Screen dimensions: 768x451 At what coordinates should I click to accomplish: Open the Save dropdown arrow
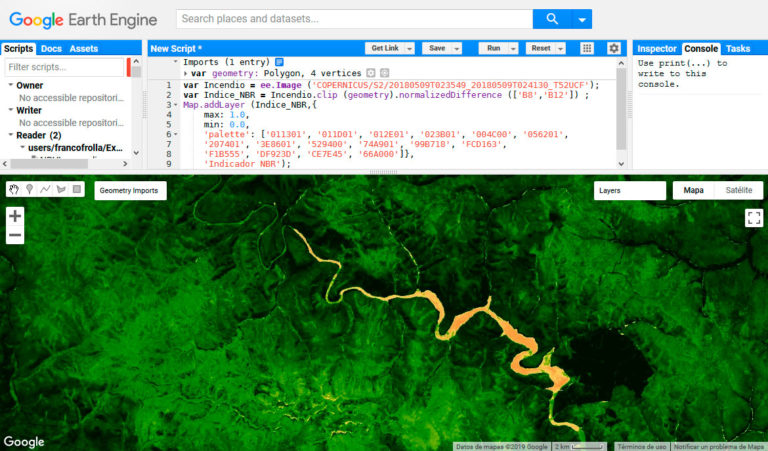456,48
